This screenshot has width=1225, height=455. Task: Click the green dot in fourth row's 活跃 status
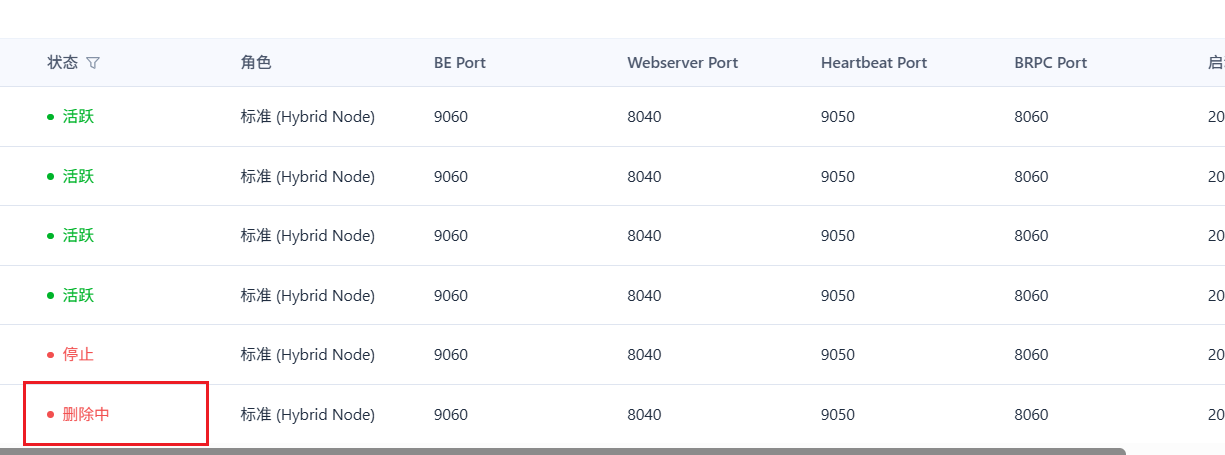pos(51,296)
